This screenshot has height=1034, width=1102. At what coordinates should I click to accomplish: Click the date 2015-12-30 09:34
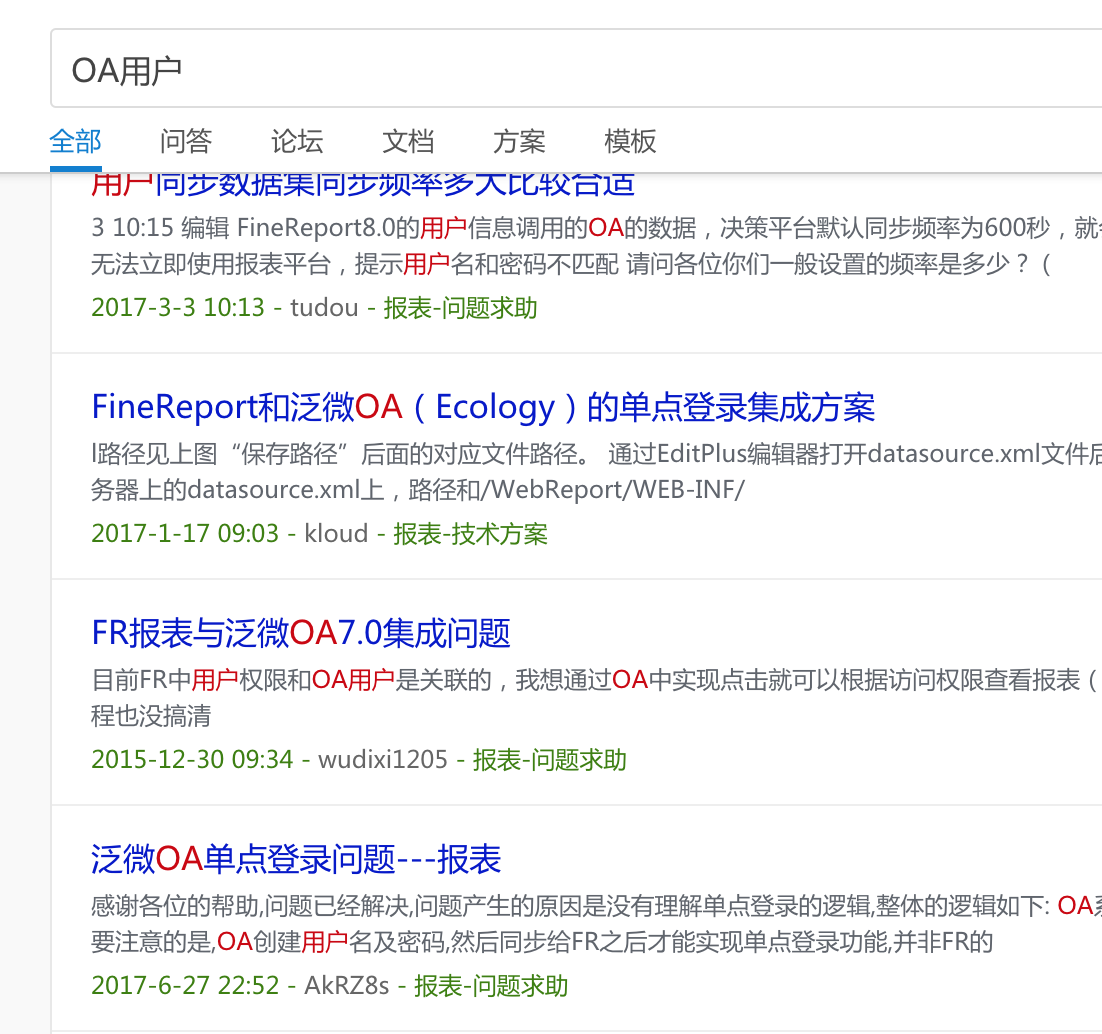click(192, 760)
